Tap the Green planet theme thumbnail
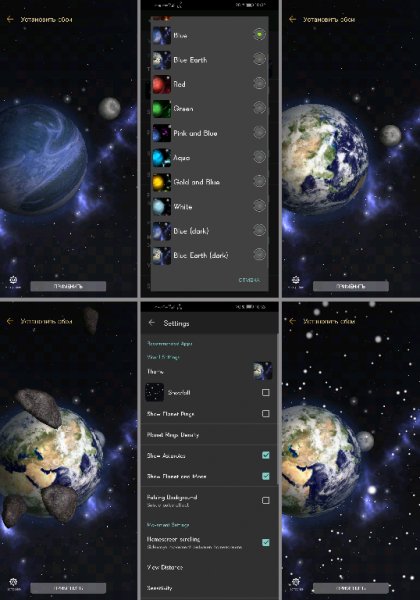This screenshot has height=600, width=420. (x=161, y=109)
